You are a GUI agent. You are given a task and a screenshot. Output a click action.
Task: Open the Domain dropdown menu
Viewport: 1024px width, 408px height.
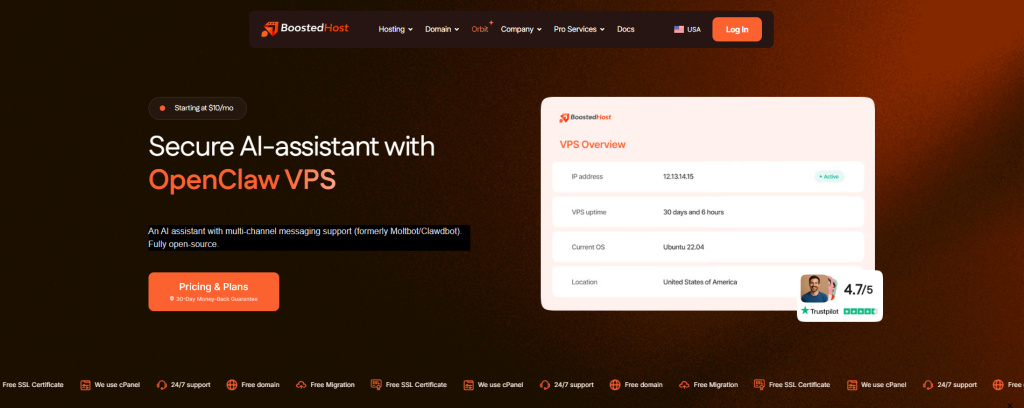pos(442,29)
